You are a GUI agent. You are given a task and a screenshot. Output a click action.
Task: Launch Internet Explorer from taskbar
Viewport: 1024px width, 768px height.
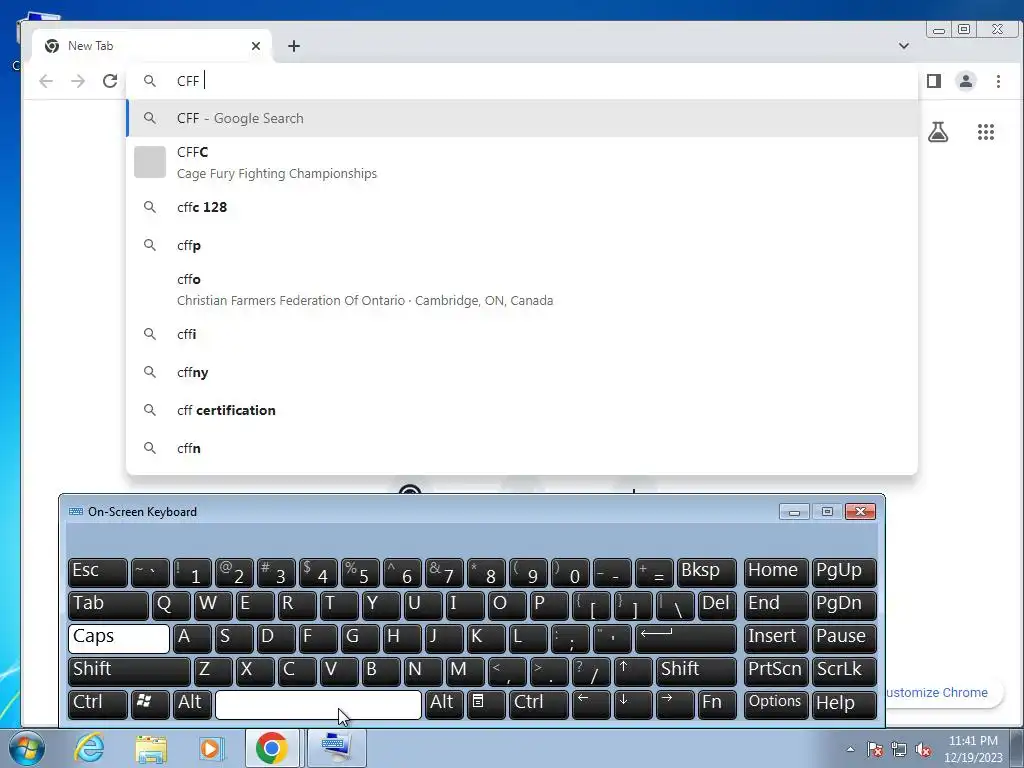tap(89, 748)
